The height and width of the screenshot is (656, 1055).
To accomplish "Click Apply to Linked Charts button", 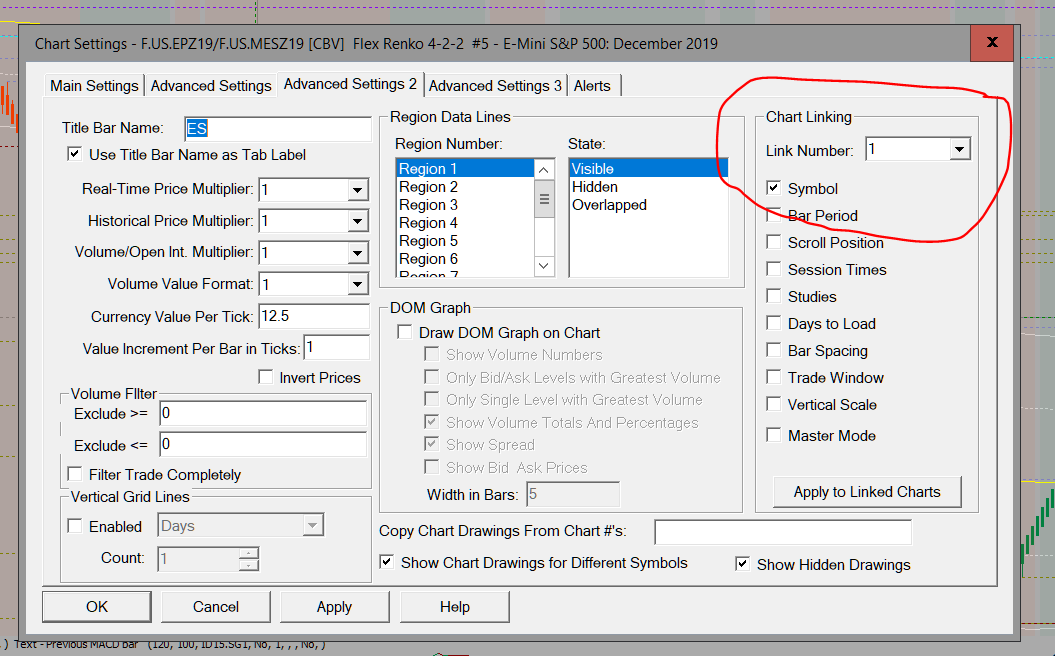I will pyautogui.click(x=867, y=492).
